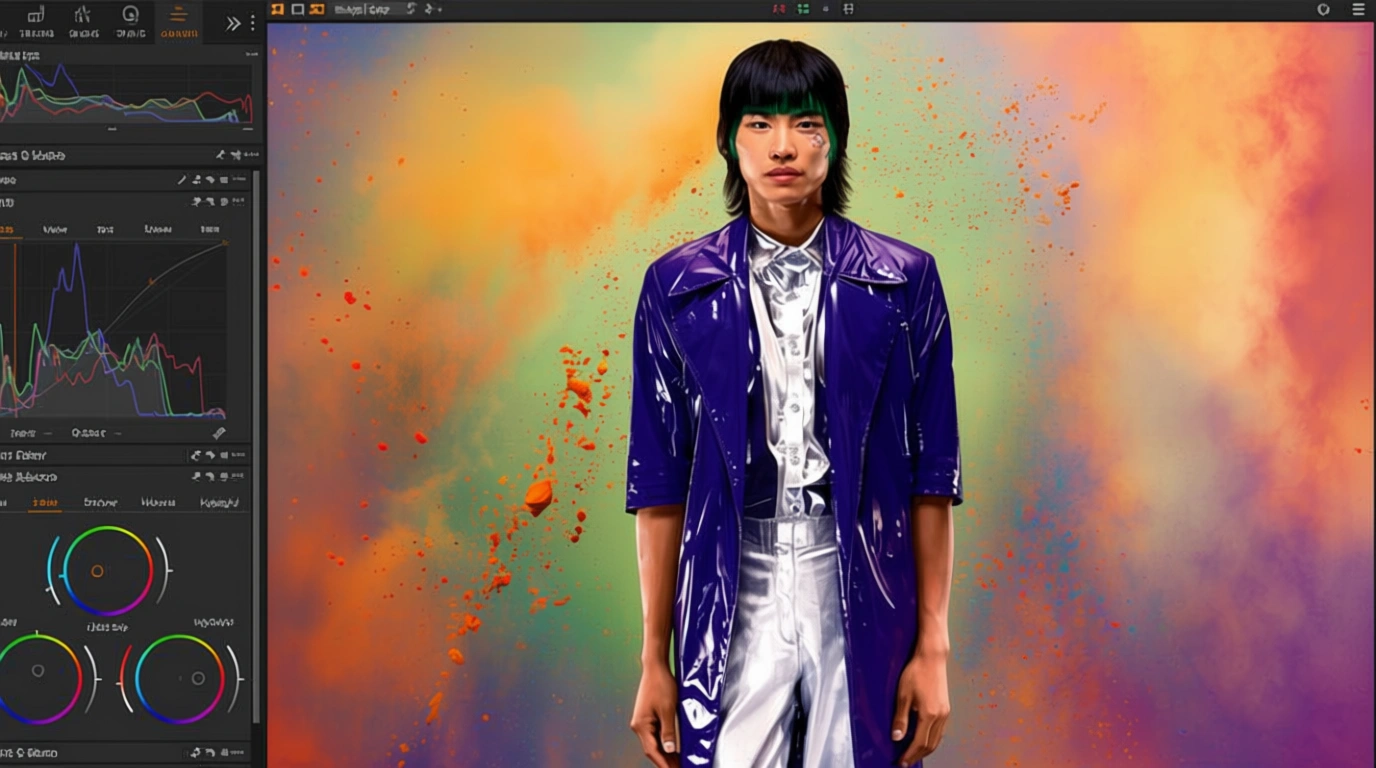The width and height of the screenshot is (1376, 768).
Task: Click the dropdown arrow next to top toolbar cursor tool
Action: tap(440, 9)
